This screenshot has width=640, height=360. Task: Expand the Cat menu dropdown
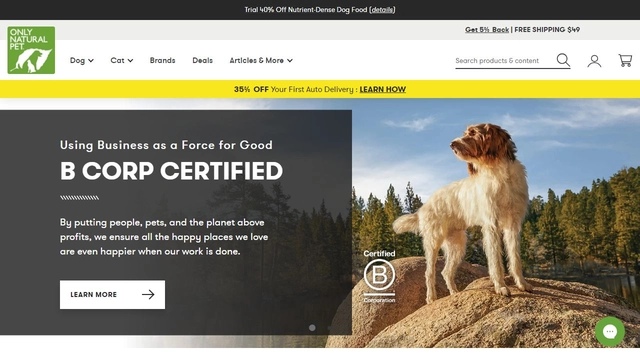[x=122, y=60]
